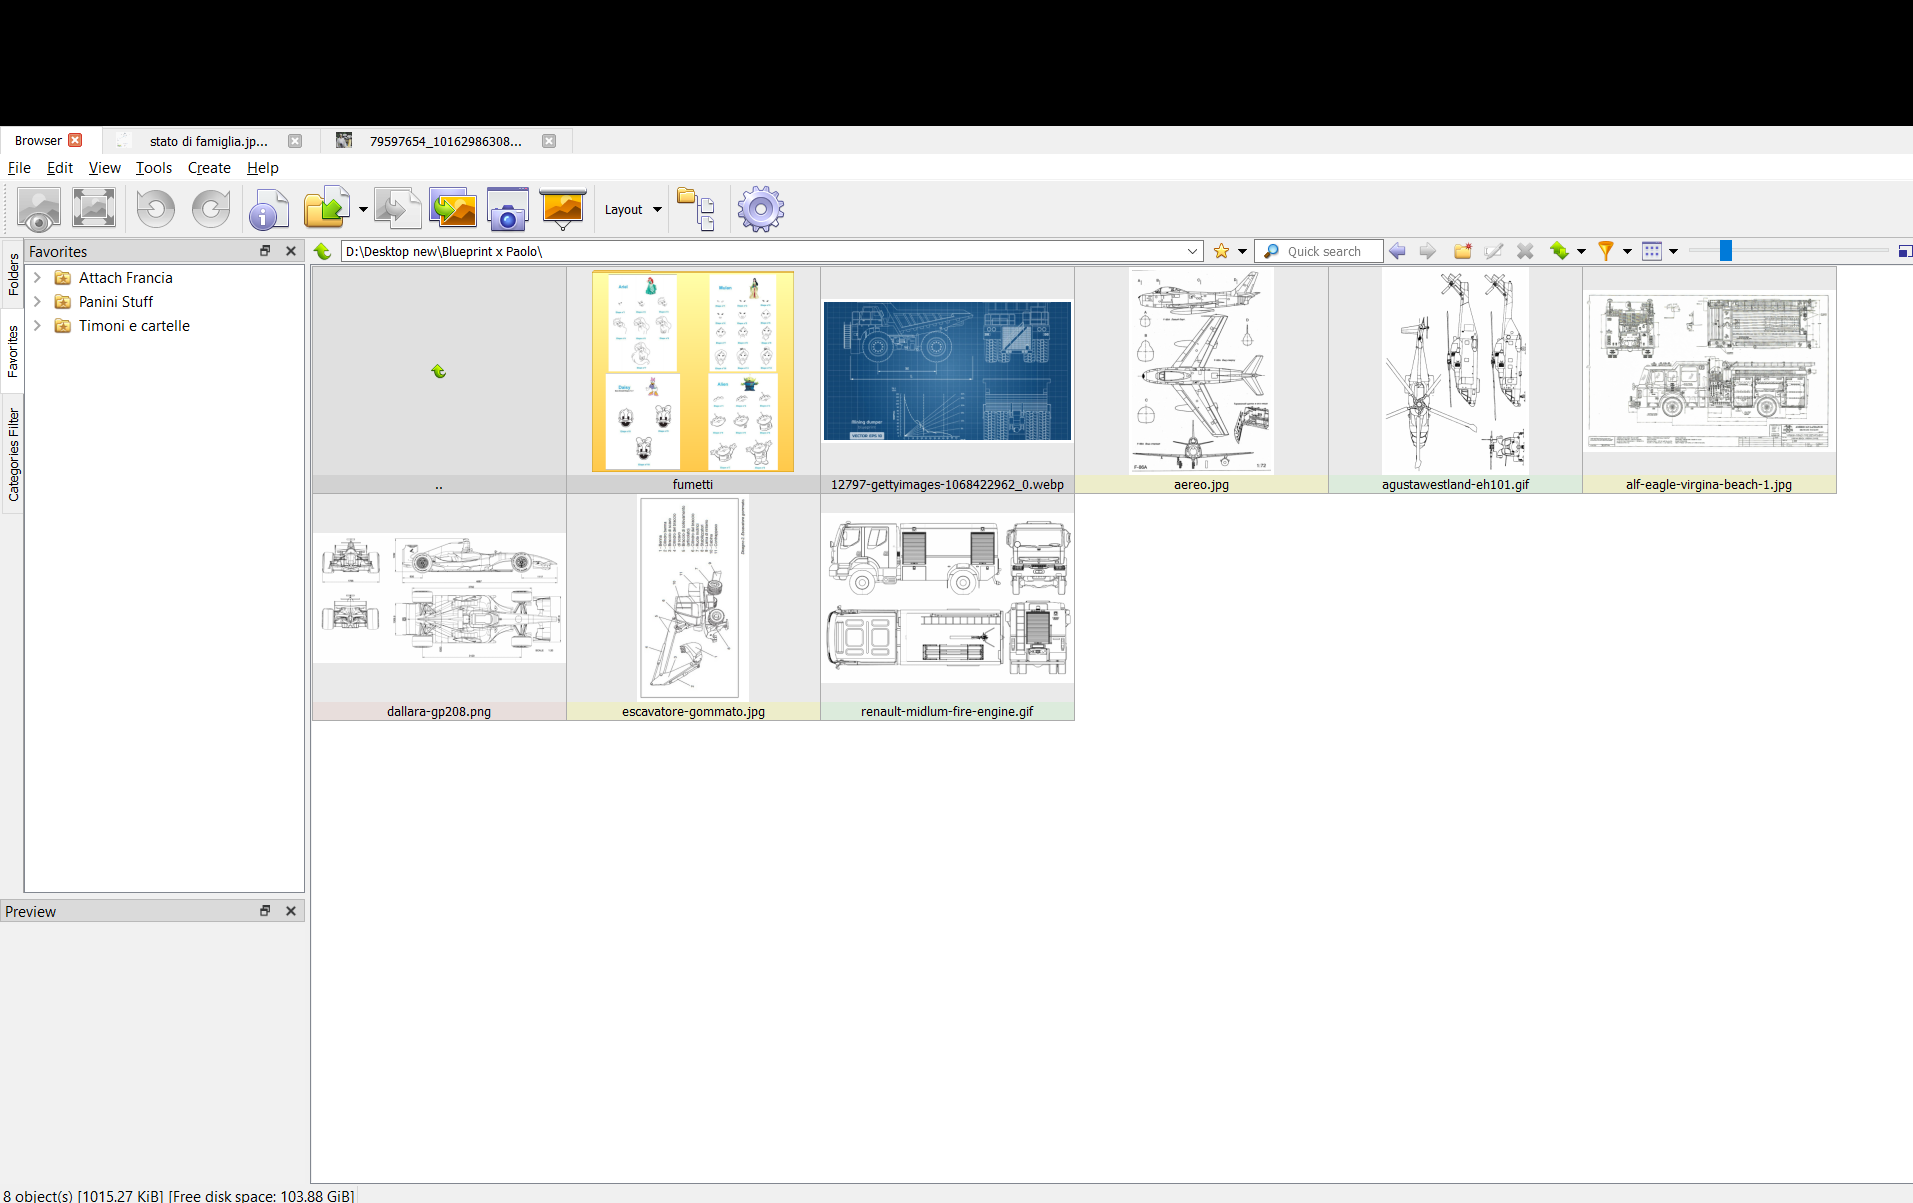Open the folder path combo box dropdown

click(x=1192, y=252)
